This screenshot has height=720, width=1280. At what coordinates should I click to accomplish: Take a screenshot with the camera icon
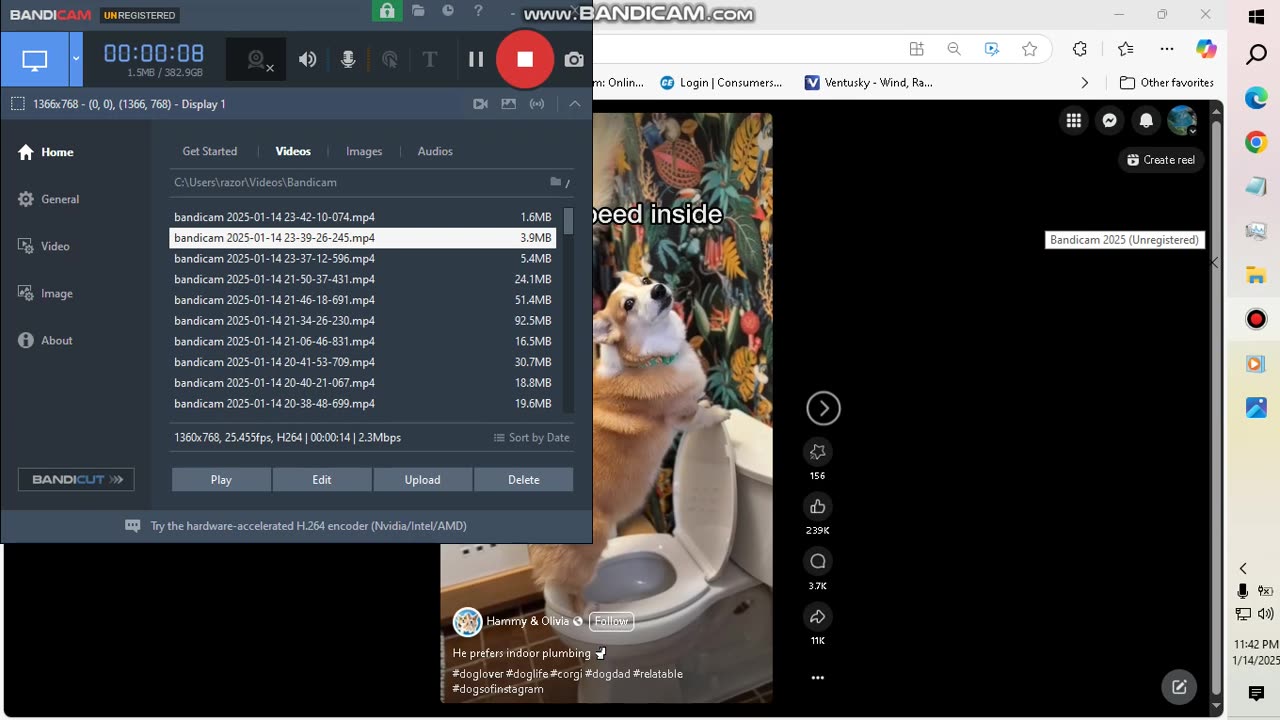click(574, 60)
